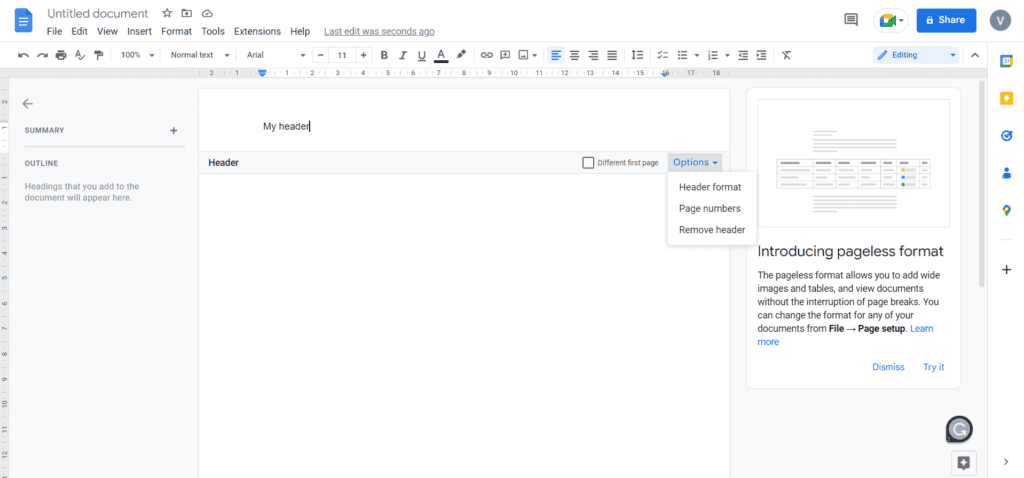Expand bulleted list style options

(697, 56)
